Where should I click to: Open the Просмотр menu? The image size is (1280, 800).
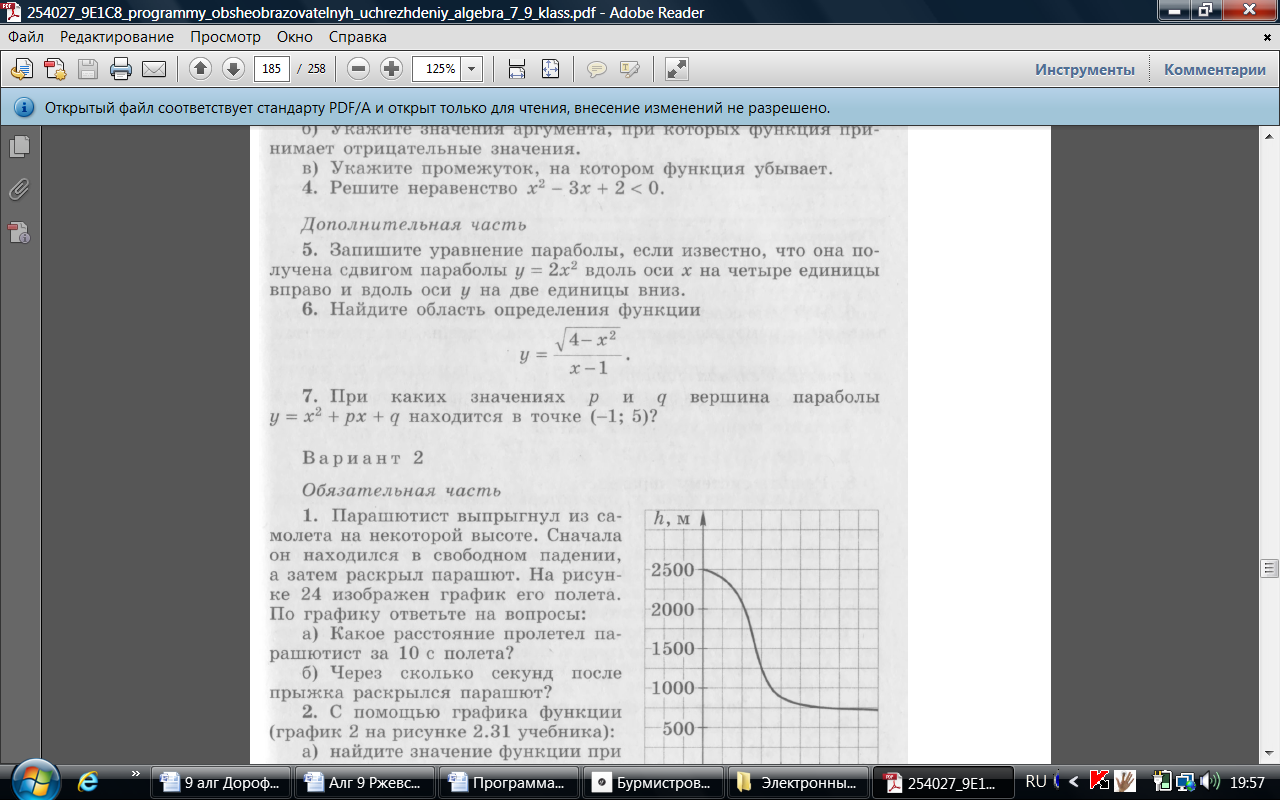225,36
